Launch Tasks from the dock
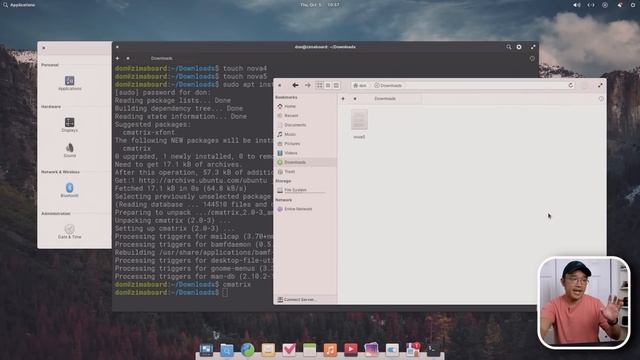640x360 pixels. point(289,350)
